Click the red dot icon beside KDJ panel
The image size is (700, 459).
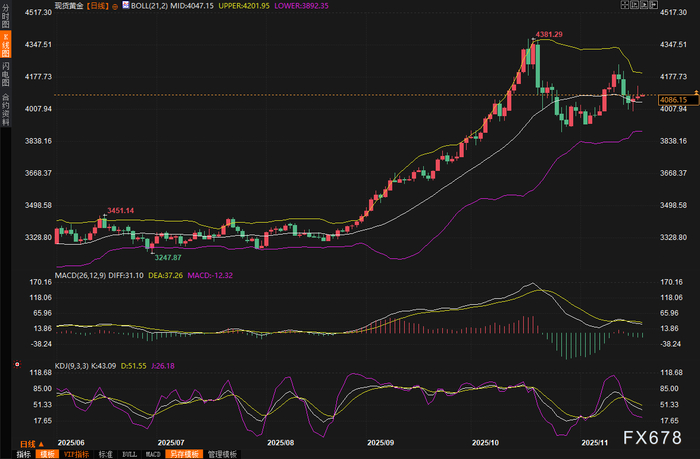coord(17,364)
